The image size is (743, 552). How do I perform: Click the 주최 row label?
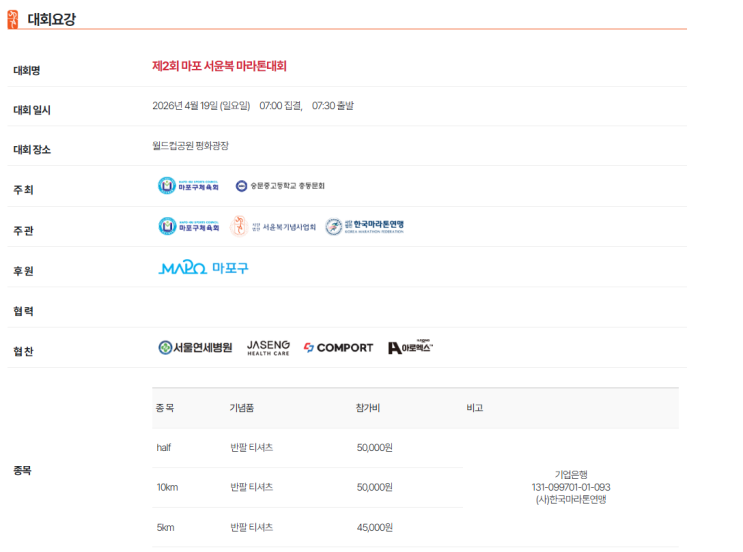click(23, 190)
